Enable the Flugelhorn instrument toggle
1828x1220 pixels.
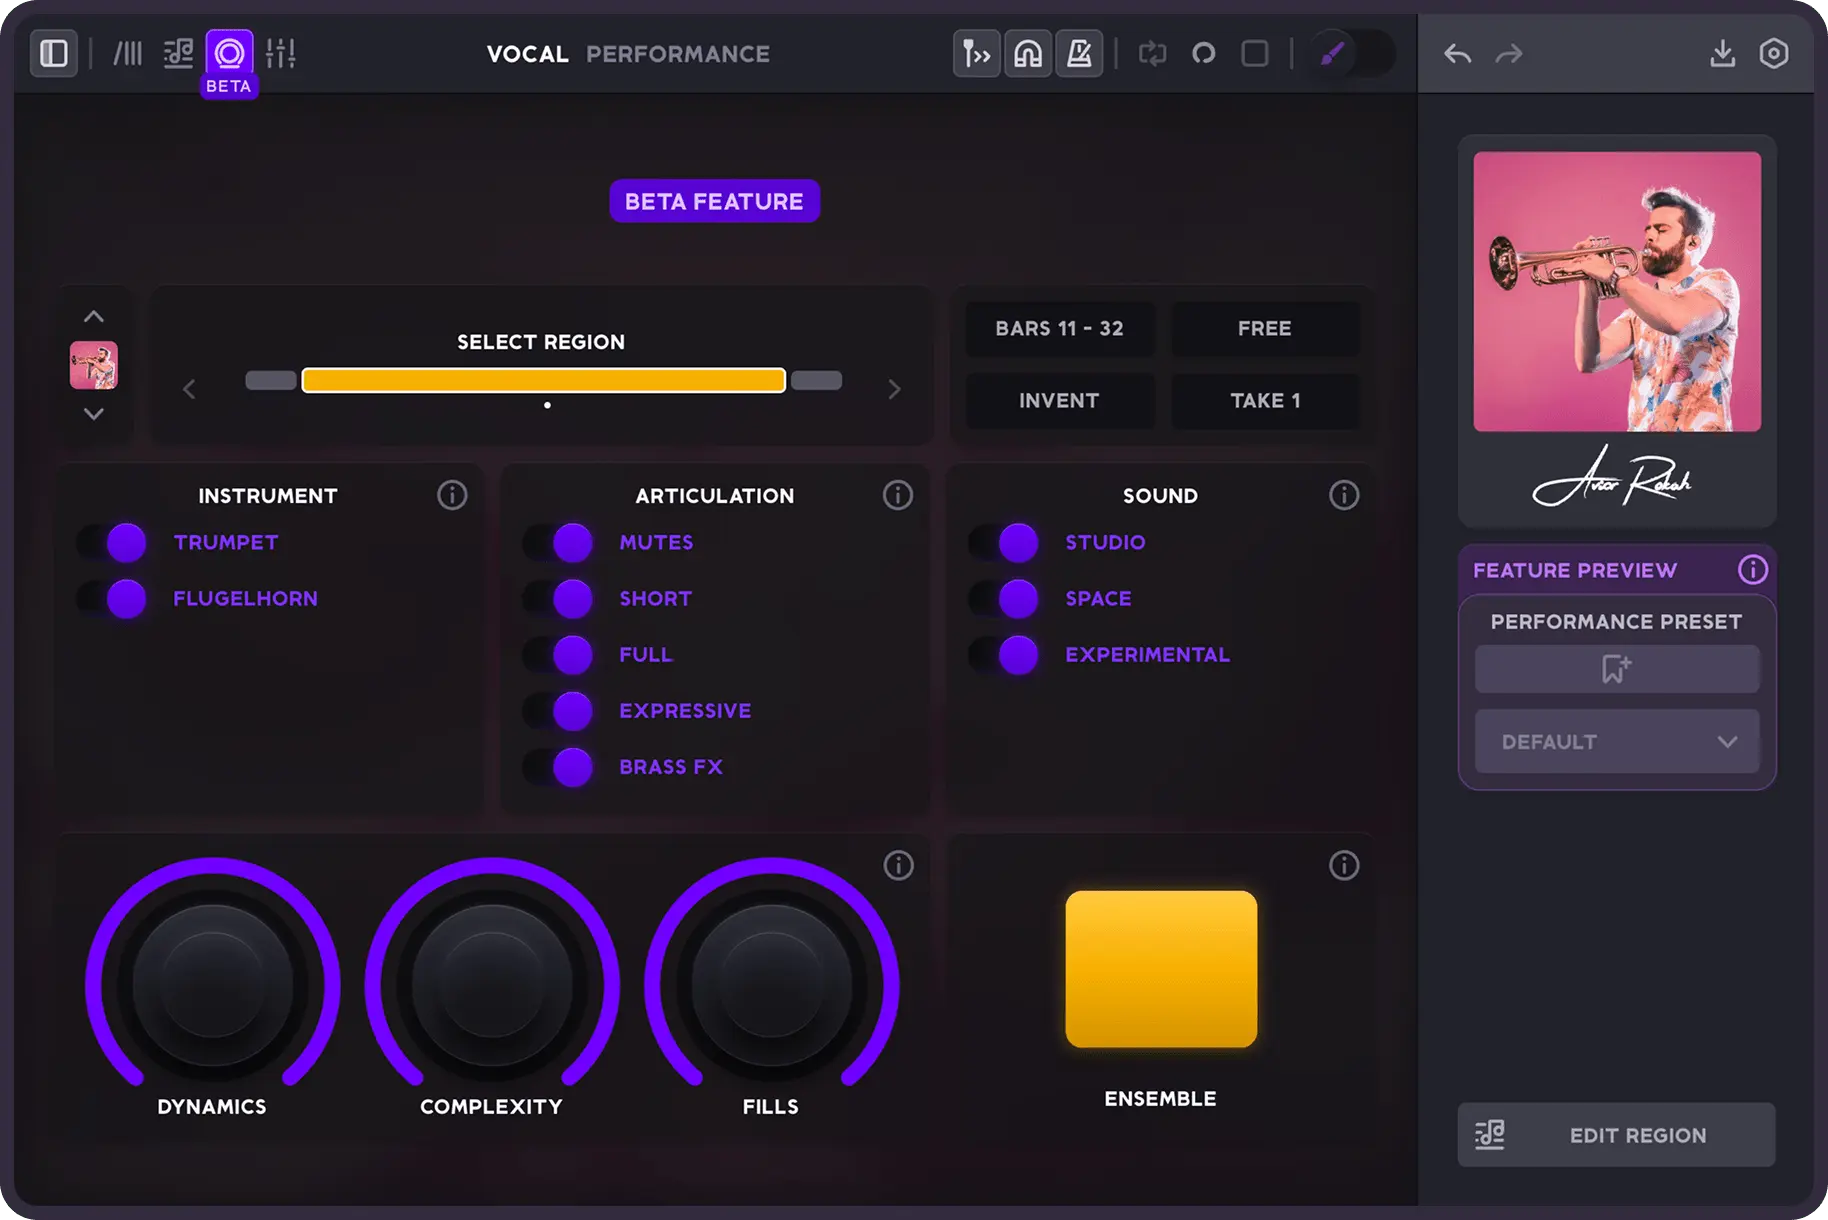pyautogui.click(x=111, y=598)
